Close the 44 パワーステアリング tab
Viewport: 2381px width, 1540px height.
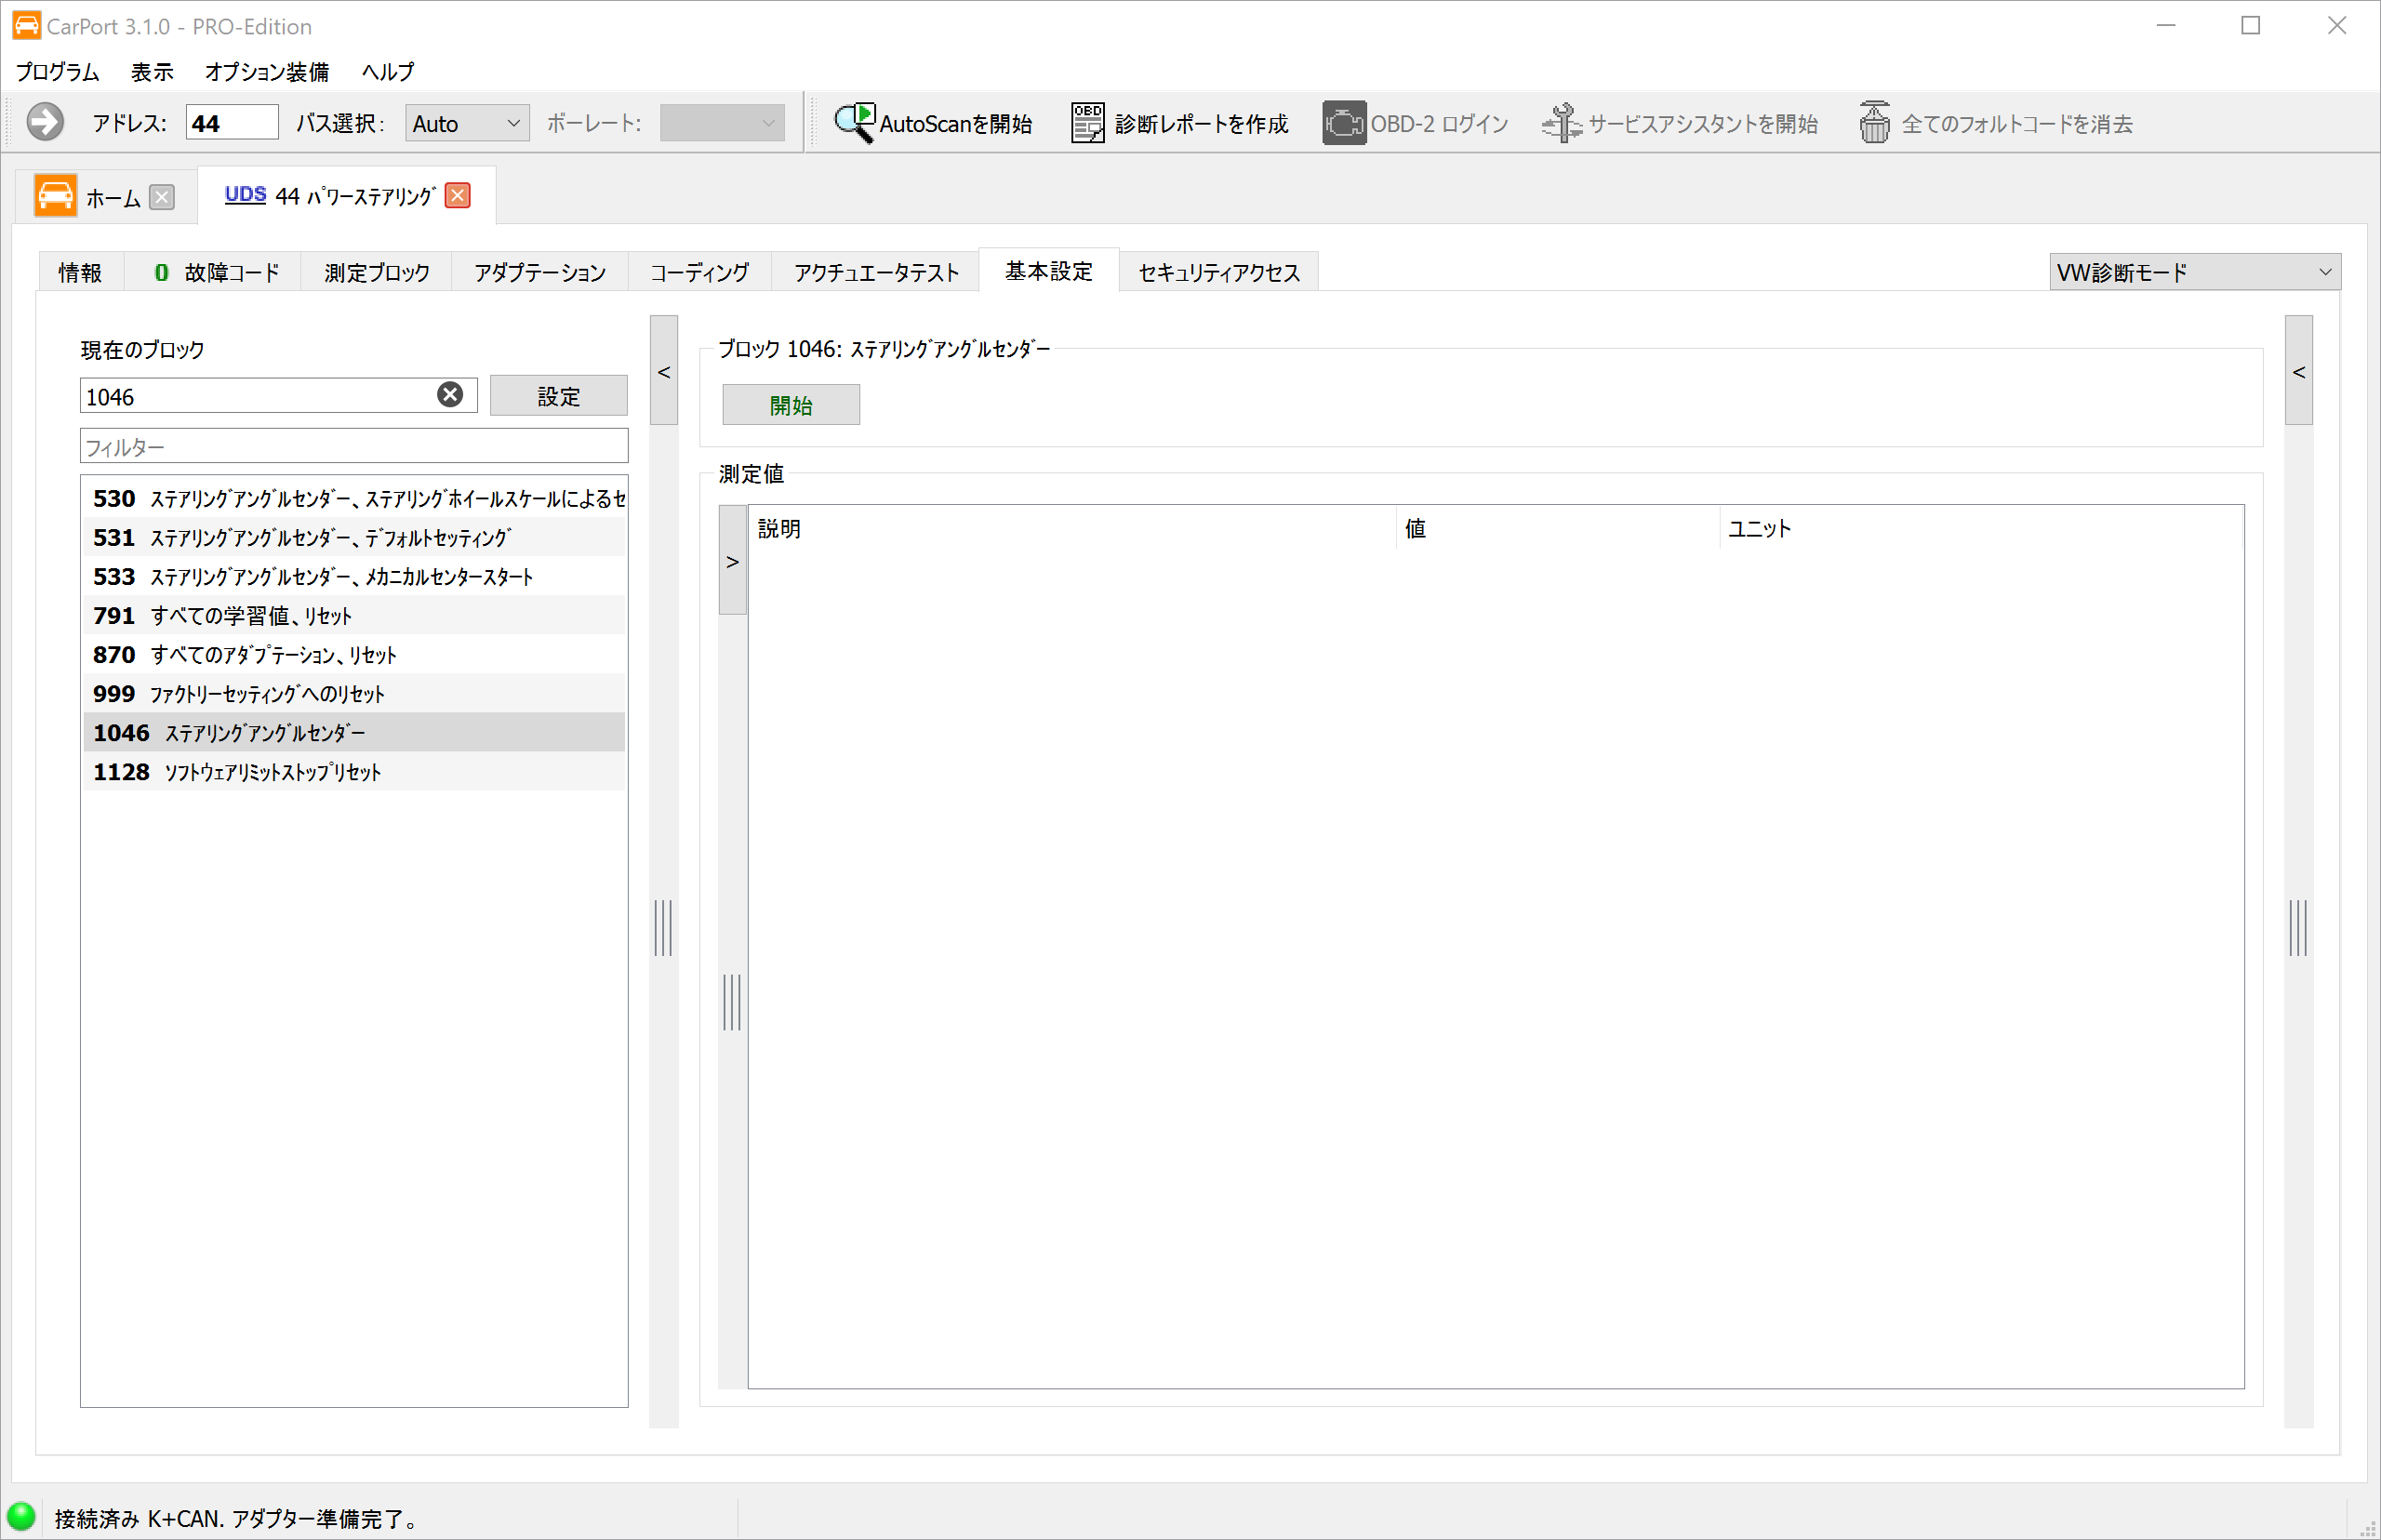click(x=458, y=195)
